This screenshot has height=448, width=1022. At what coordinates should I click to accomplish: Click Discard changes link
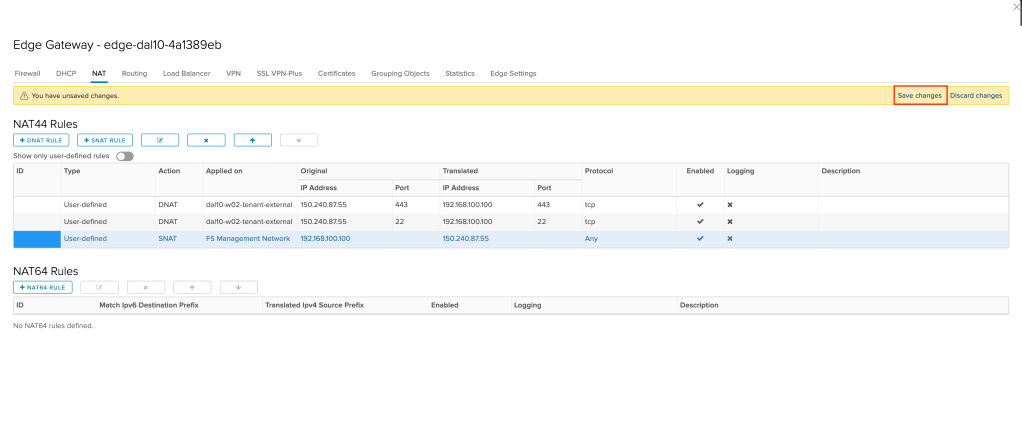pos(976,95)
